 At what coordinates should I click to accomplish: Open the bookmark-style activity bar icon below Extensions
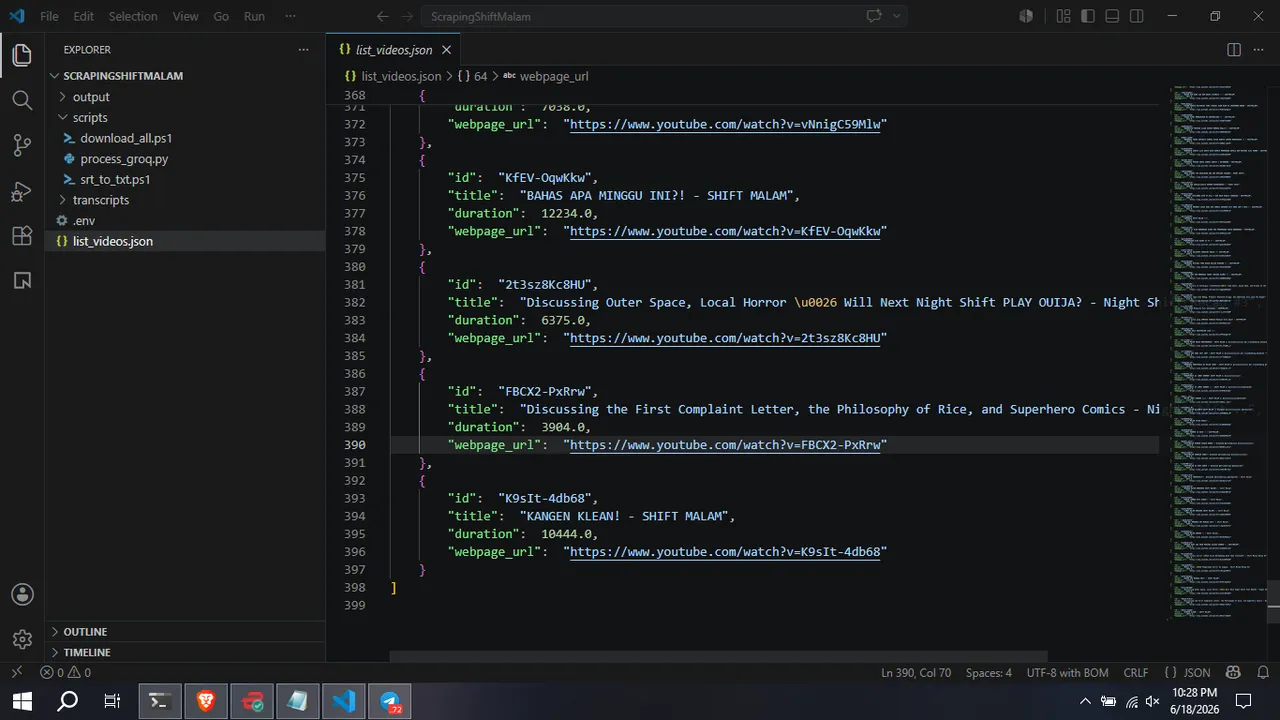[22, 281]
